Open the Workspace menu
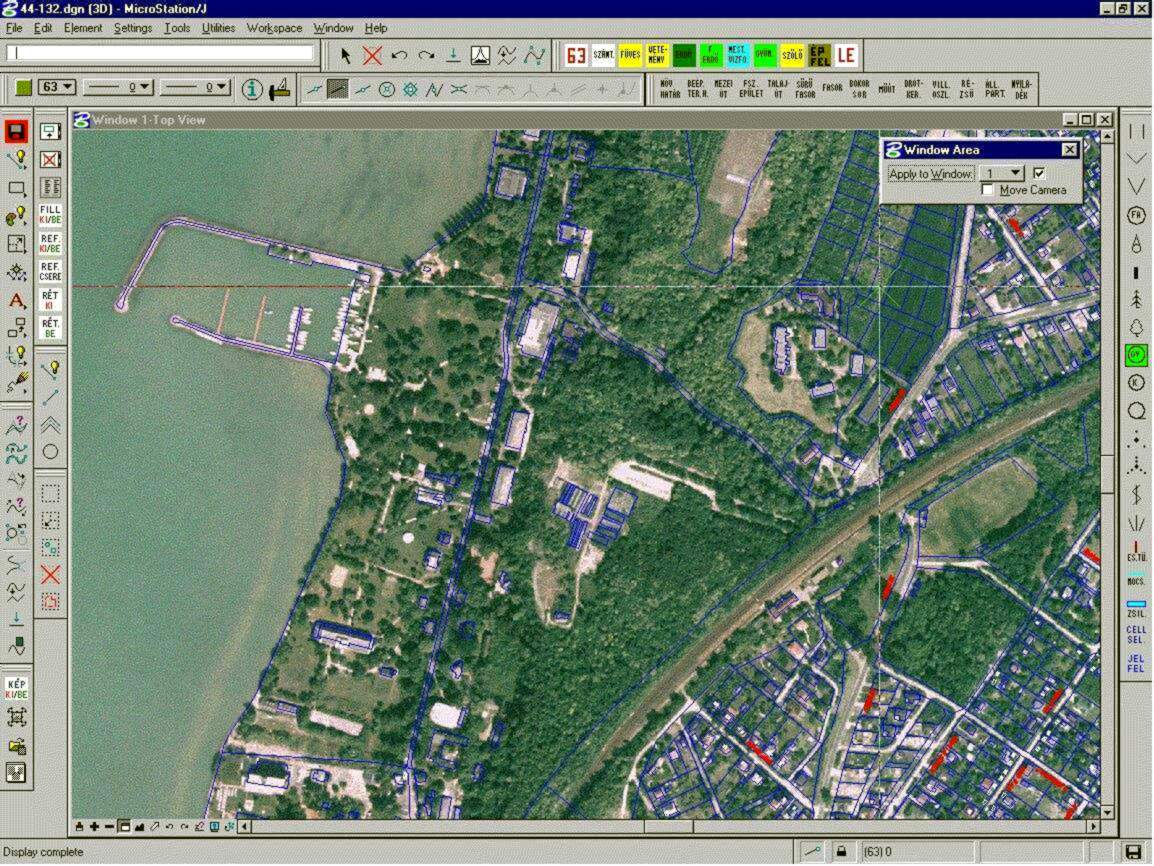Viewport: 1154px width, 866px height. [x=274, y=28]
